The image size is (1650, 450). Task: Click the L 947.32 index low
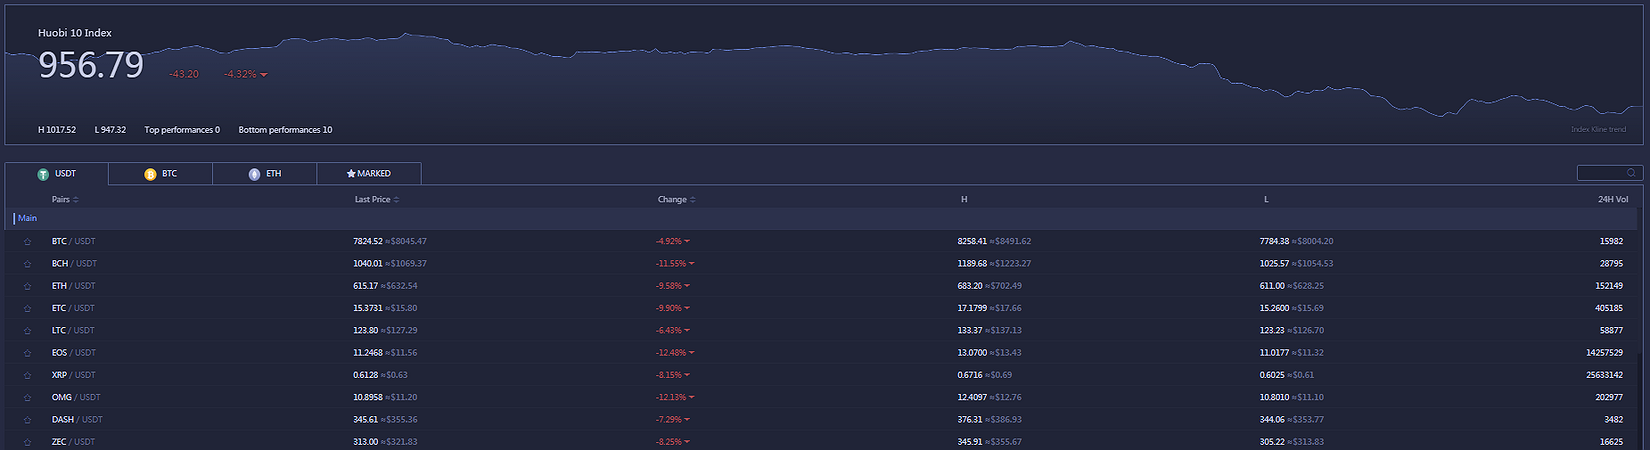tap(110, 130)
